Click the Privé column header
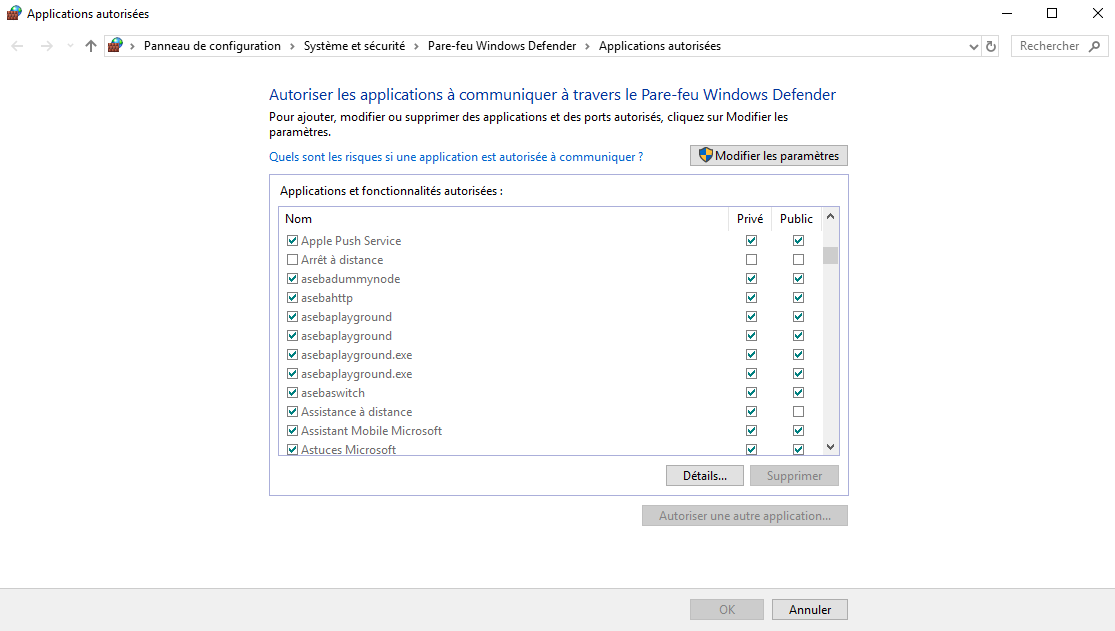Screen dimensions: 1115x631 tap(750, 219)
